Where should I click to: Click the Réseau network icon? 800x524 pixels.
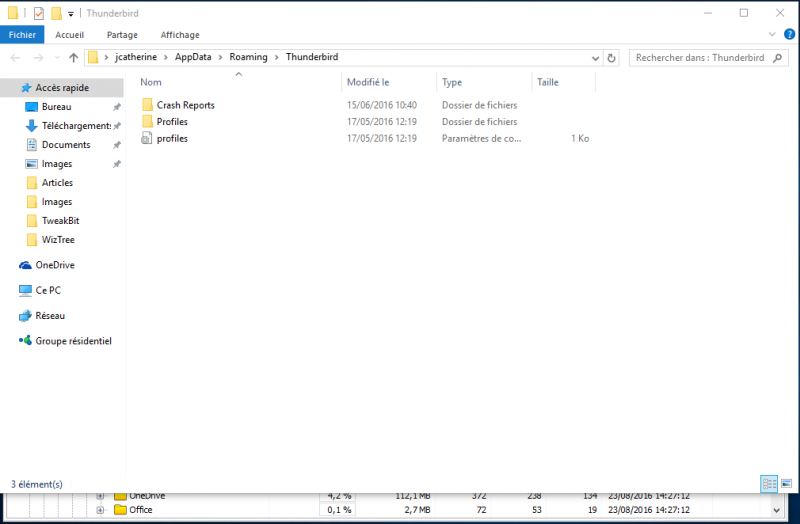click(25, 316)
